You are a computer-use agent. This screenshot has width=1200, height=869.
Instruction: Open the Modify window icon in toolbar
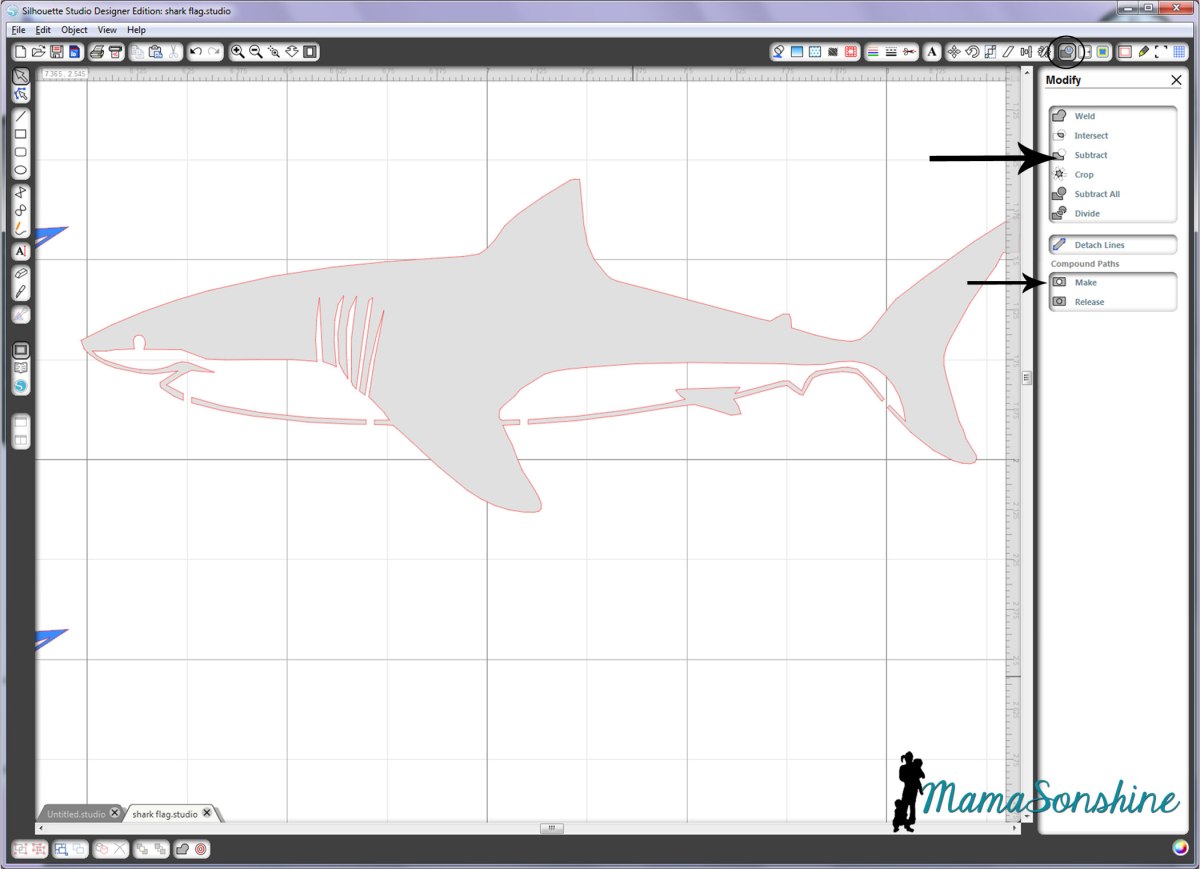(x=1067, y=51)
